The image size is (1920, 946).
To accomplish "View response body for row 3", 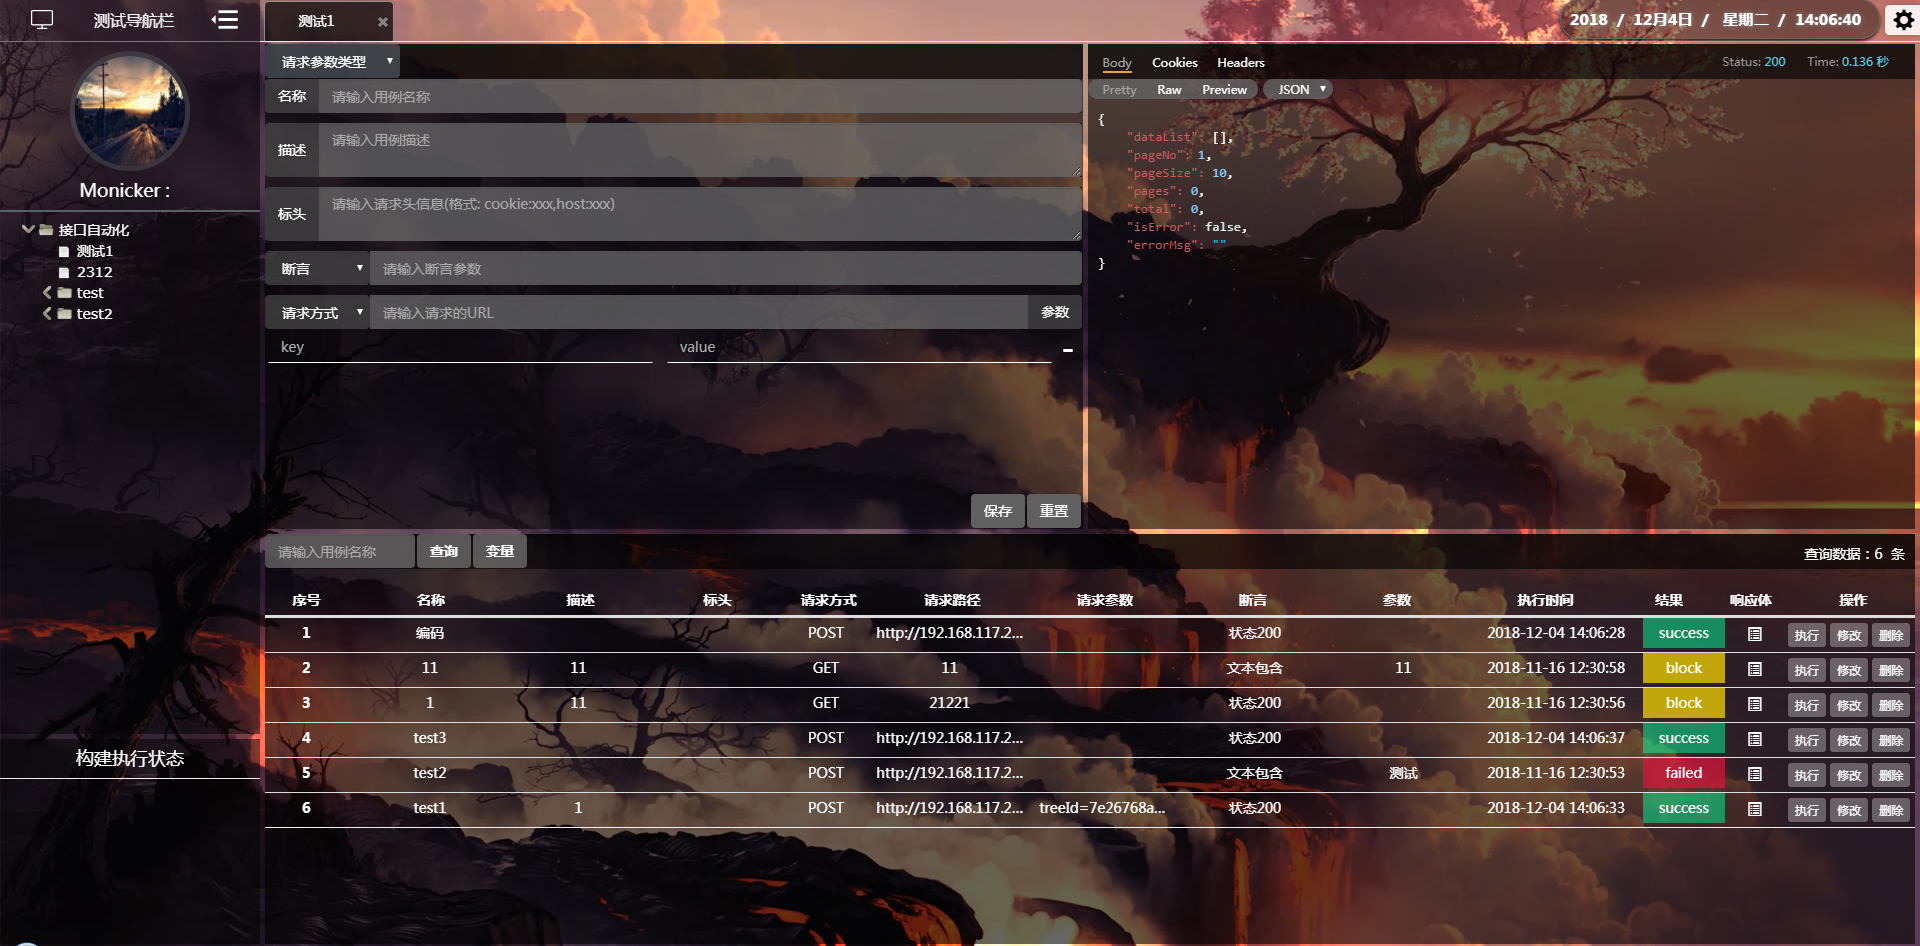I will [1754, 704].
